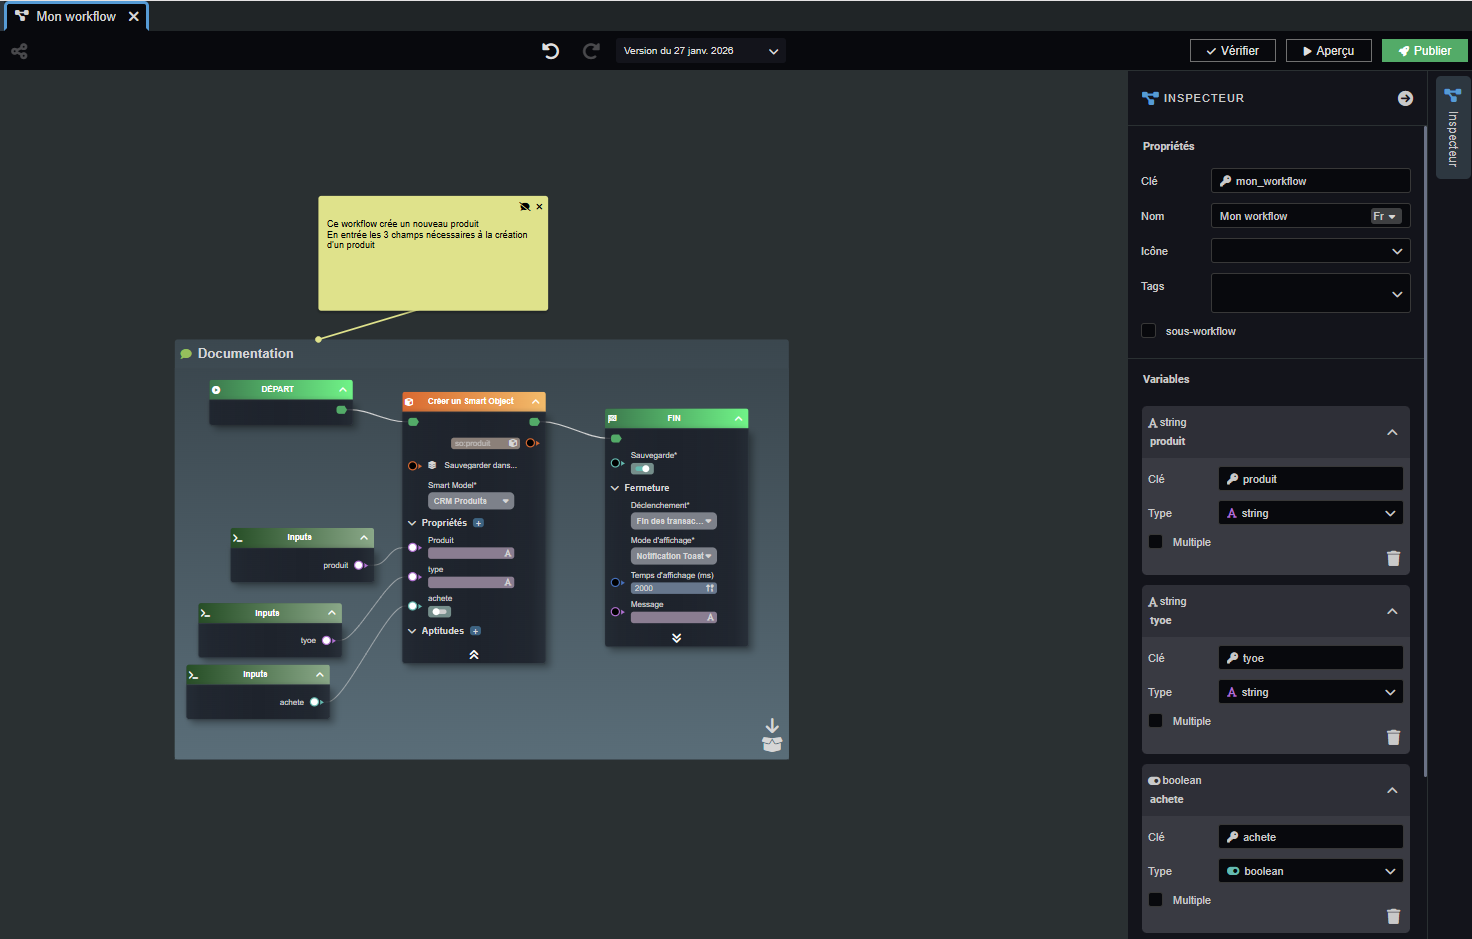Click the green Publier button
The width and height of the screenshot is (1472, 939).
click(x=1424, y=51)
